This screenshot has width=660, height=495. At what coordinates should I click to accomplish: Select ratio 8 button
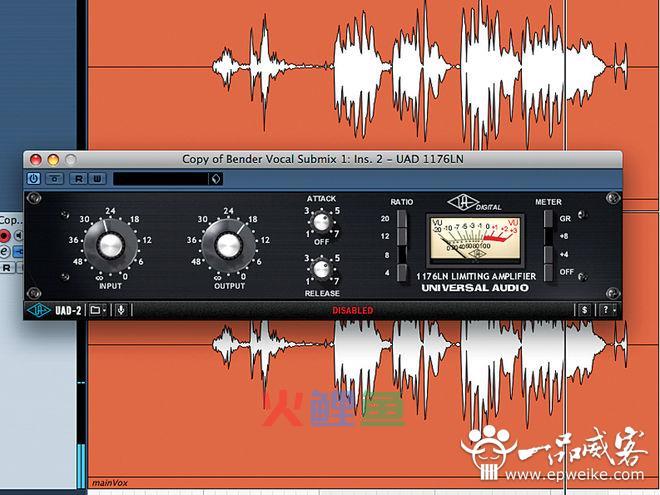[x=402, y=255]
